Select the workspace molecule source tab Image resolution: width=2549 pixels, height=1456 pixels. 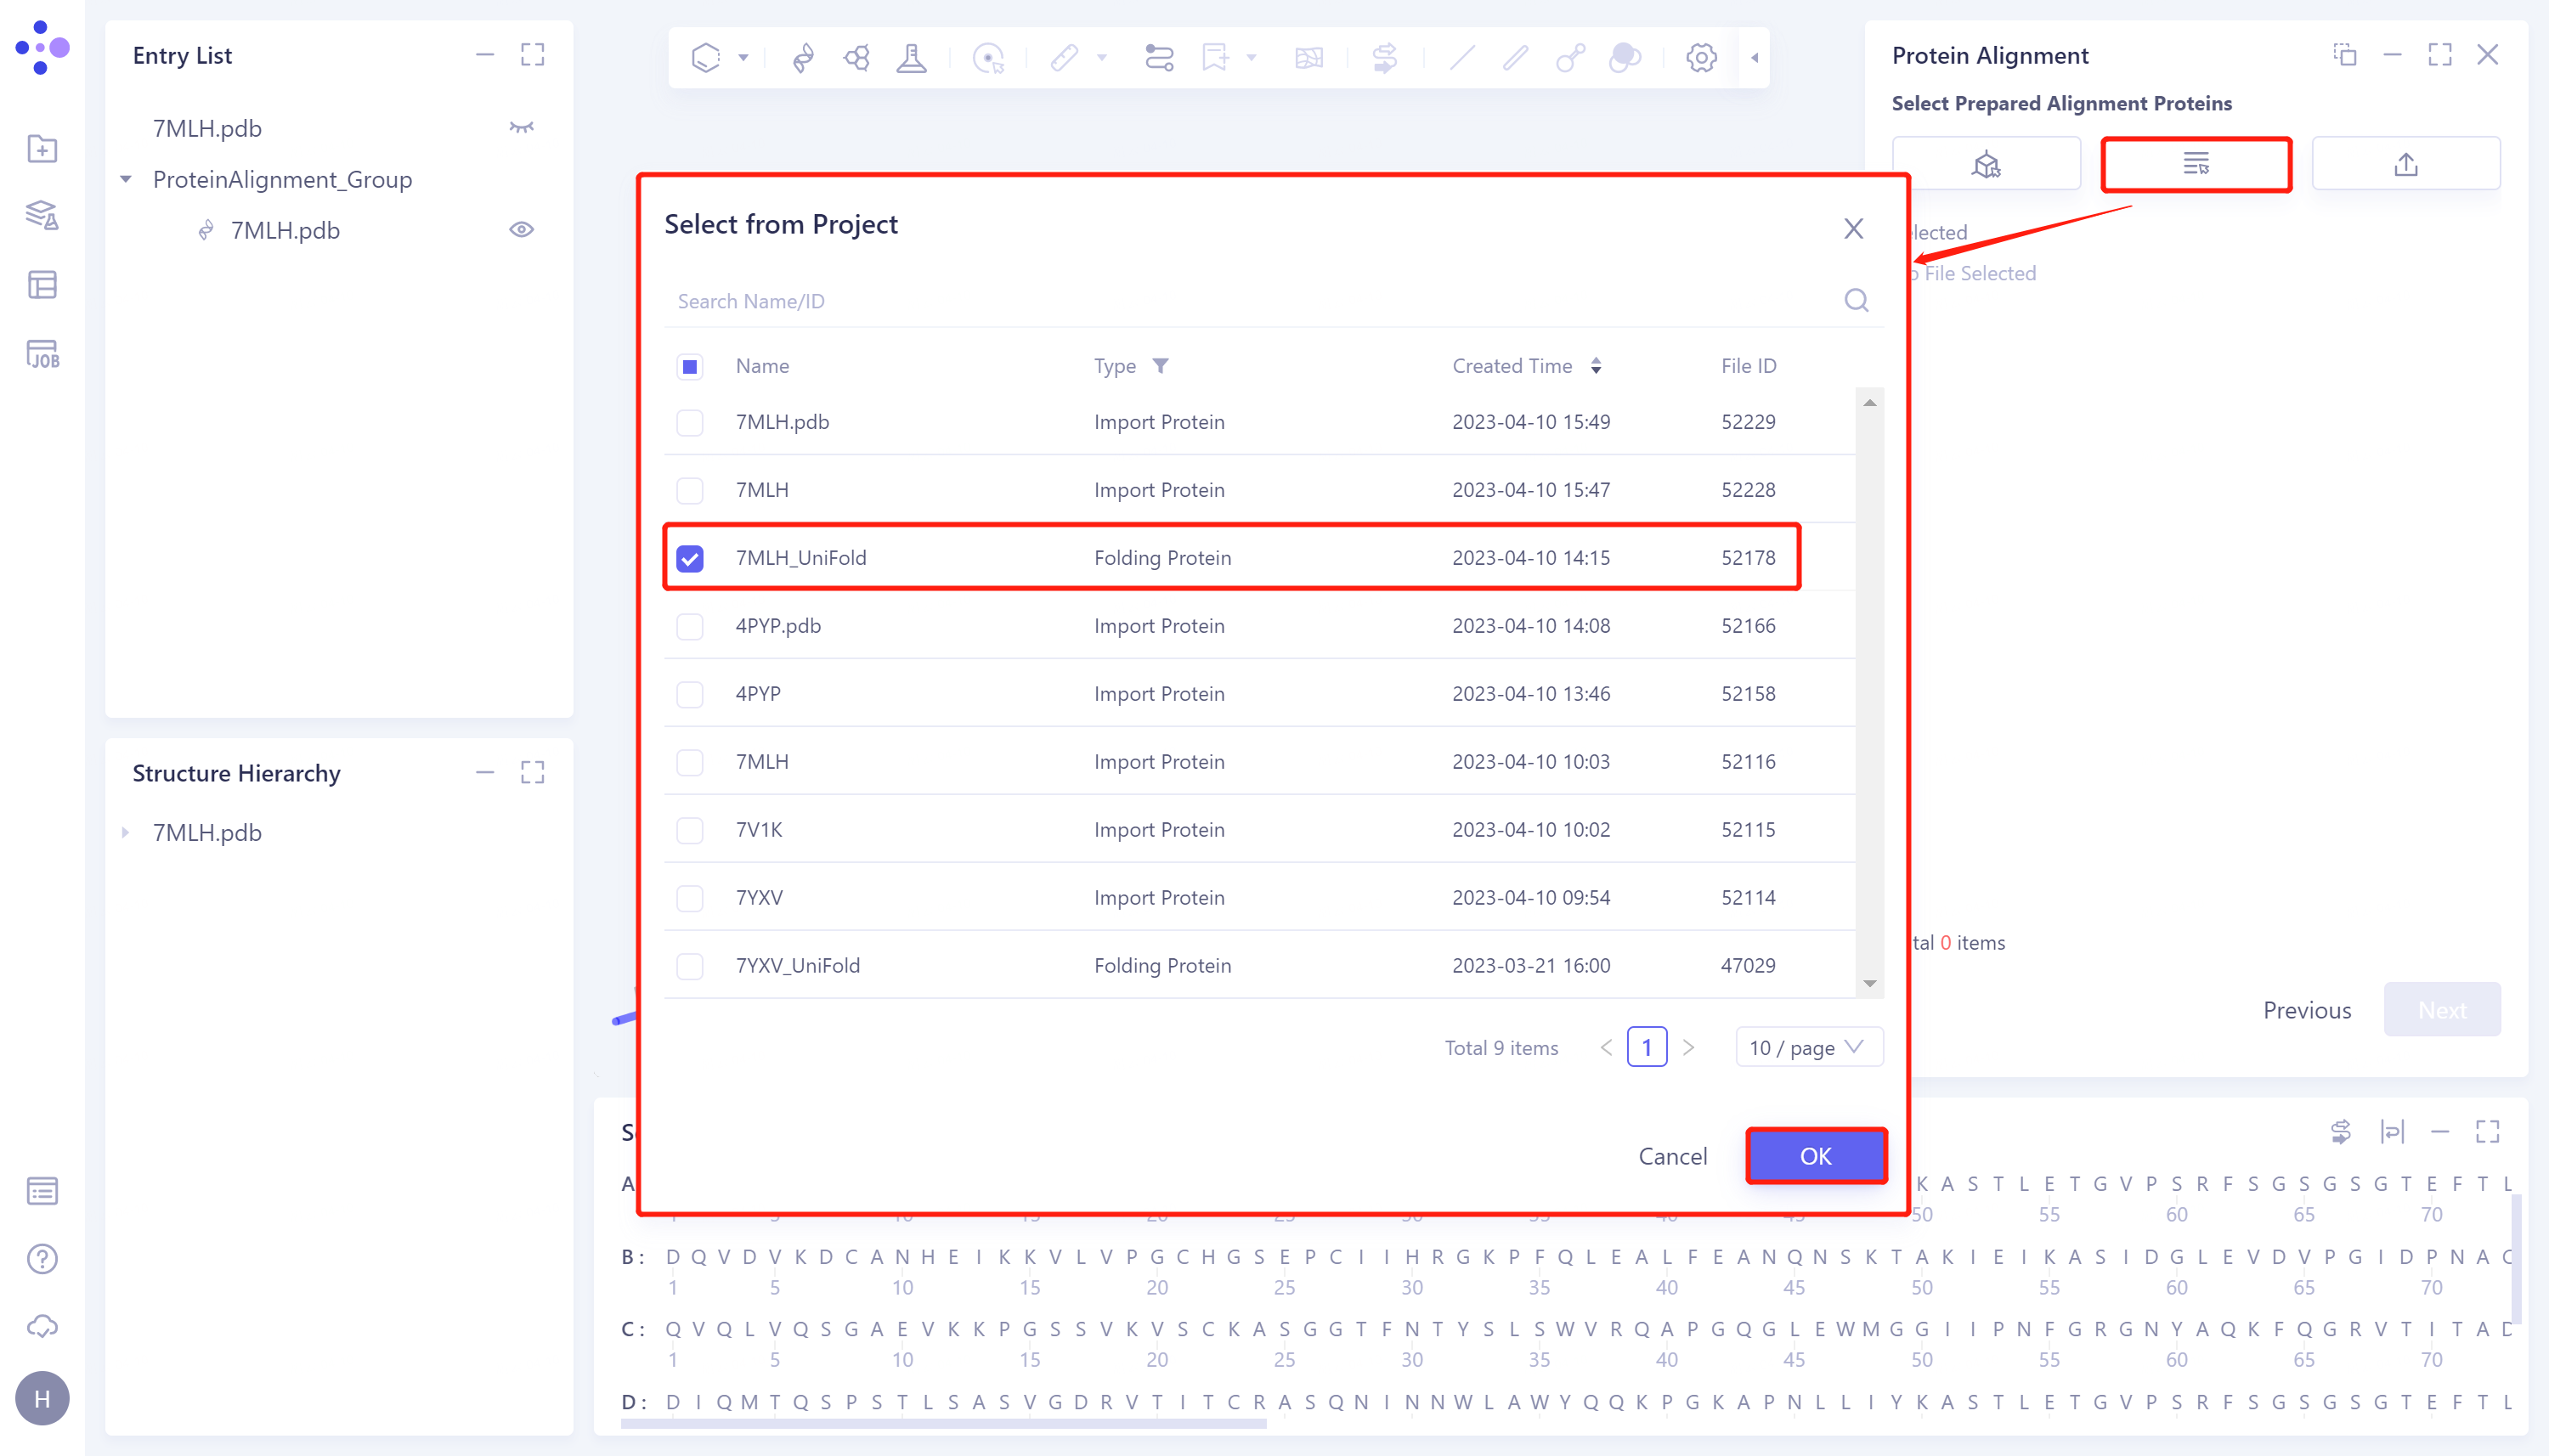click(1986, 164)
